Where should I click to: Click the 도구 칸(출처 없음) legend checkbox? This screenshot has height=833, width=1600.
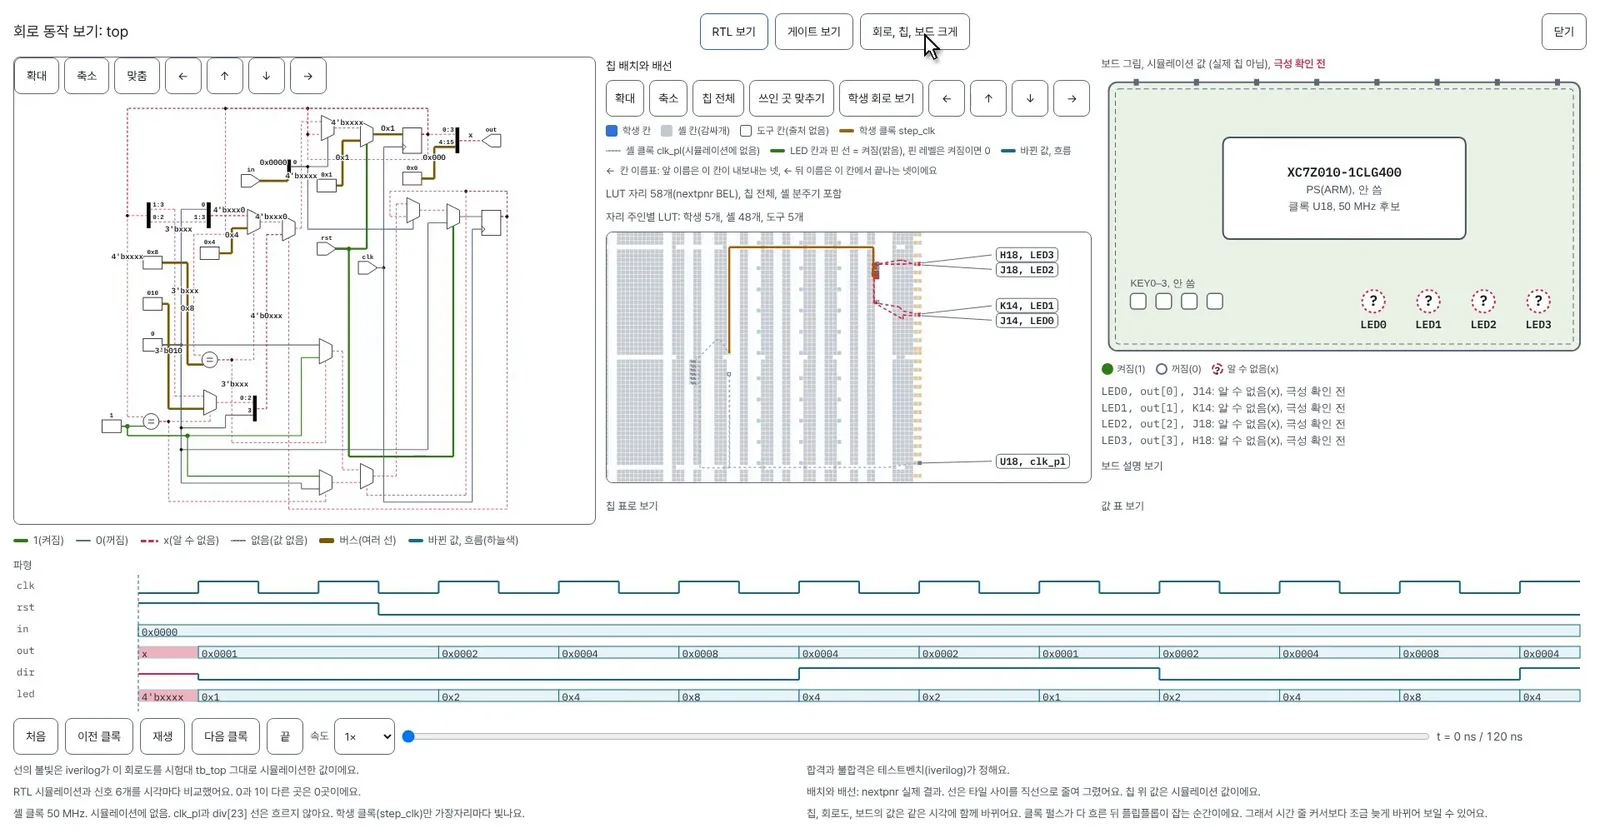[745, 131]
